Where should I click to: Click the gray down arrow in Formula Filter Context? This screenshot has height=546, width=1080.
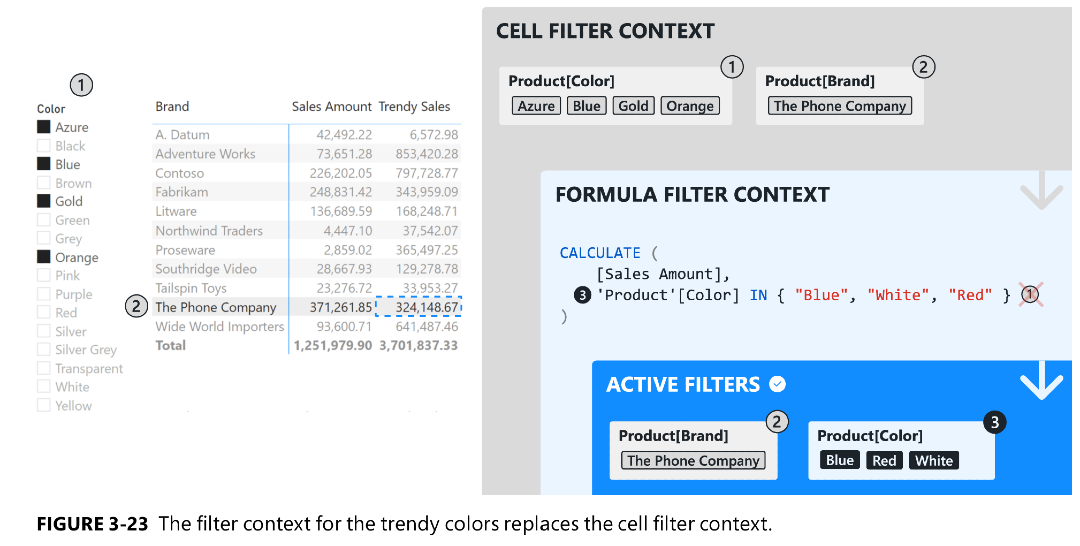click(x=1040, y=193)
